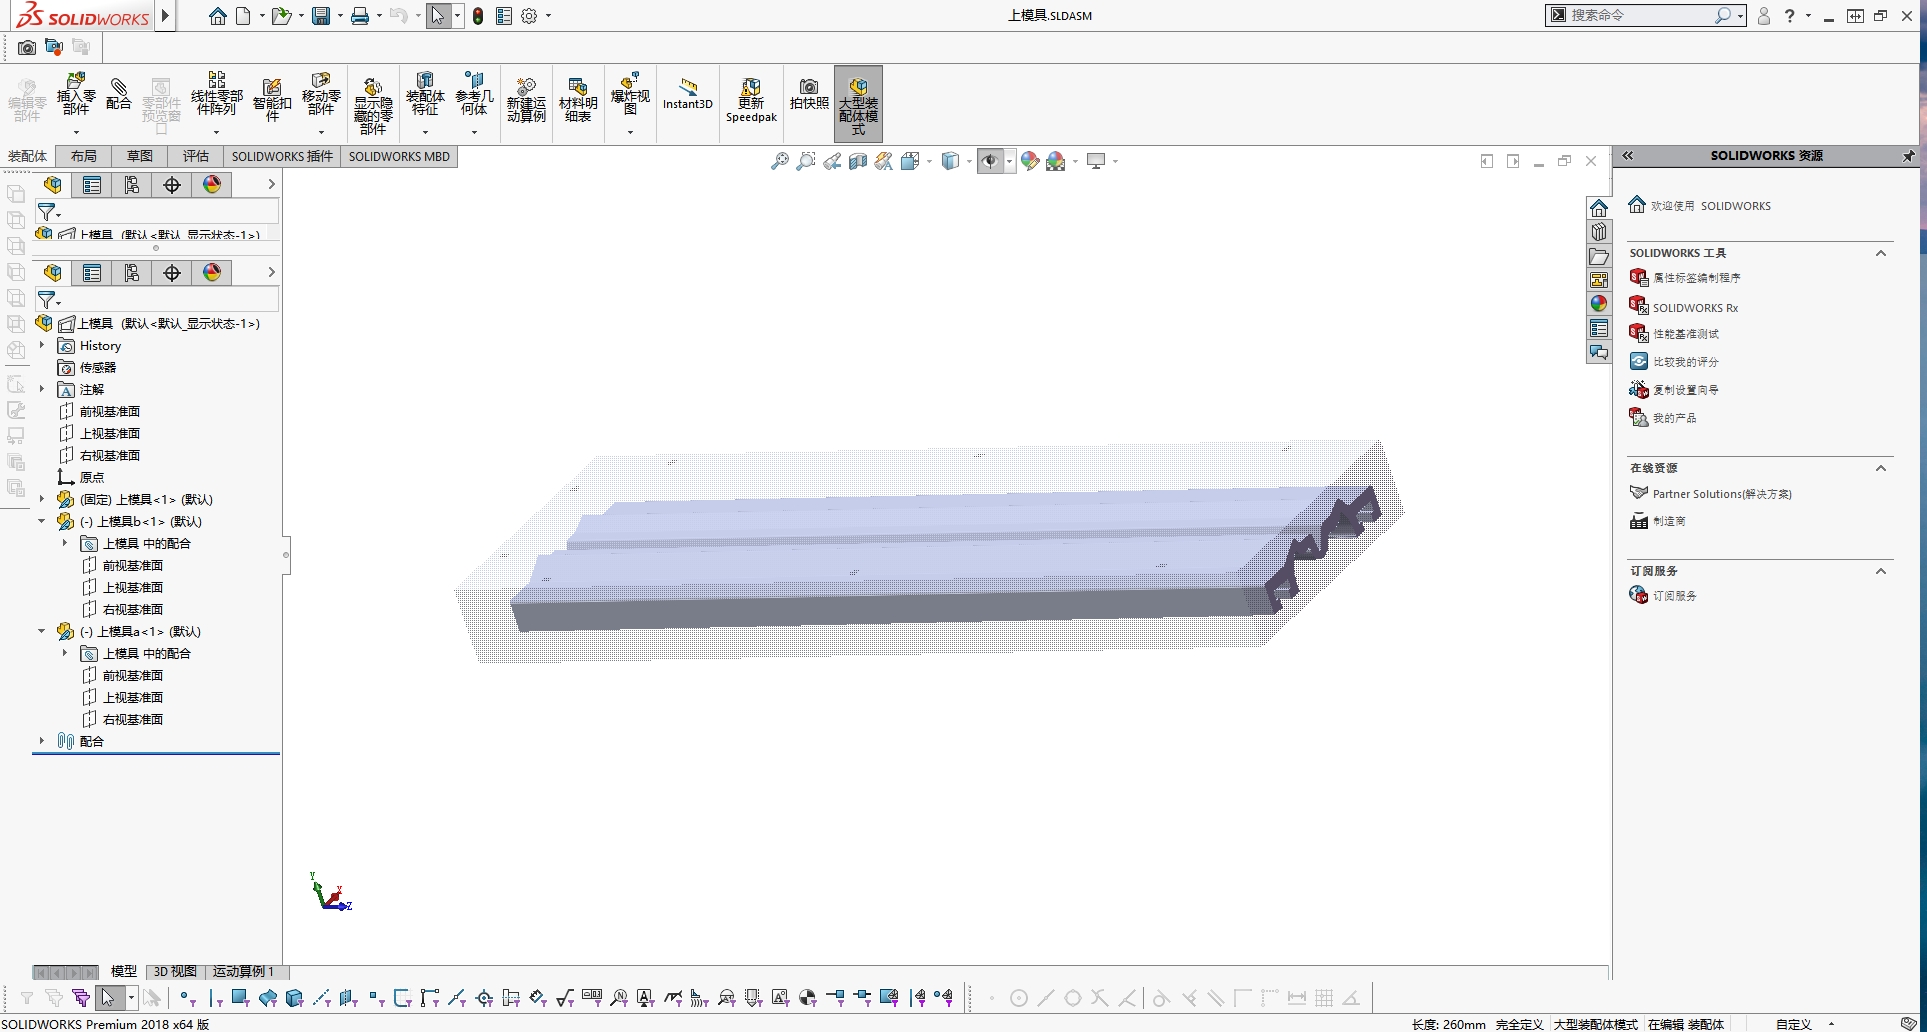Image resolution: width=1927 pixels, height=1032 pixels.
Task: Open SOLIDWORKS 插件 ribbon tab
Action: 282,156
